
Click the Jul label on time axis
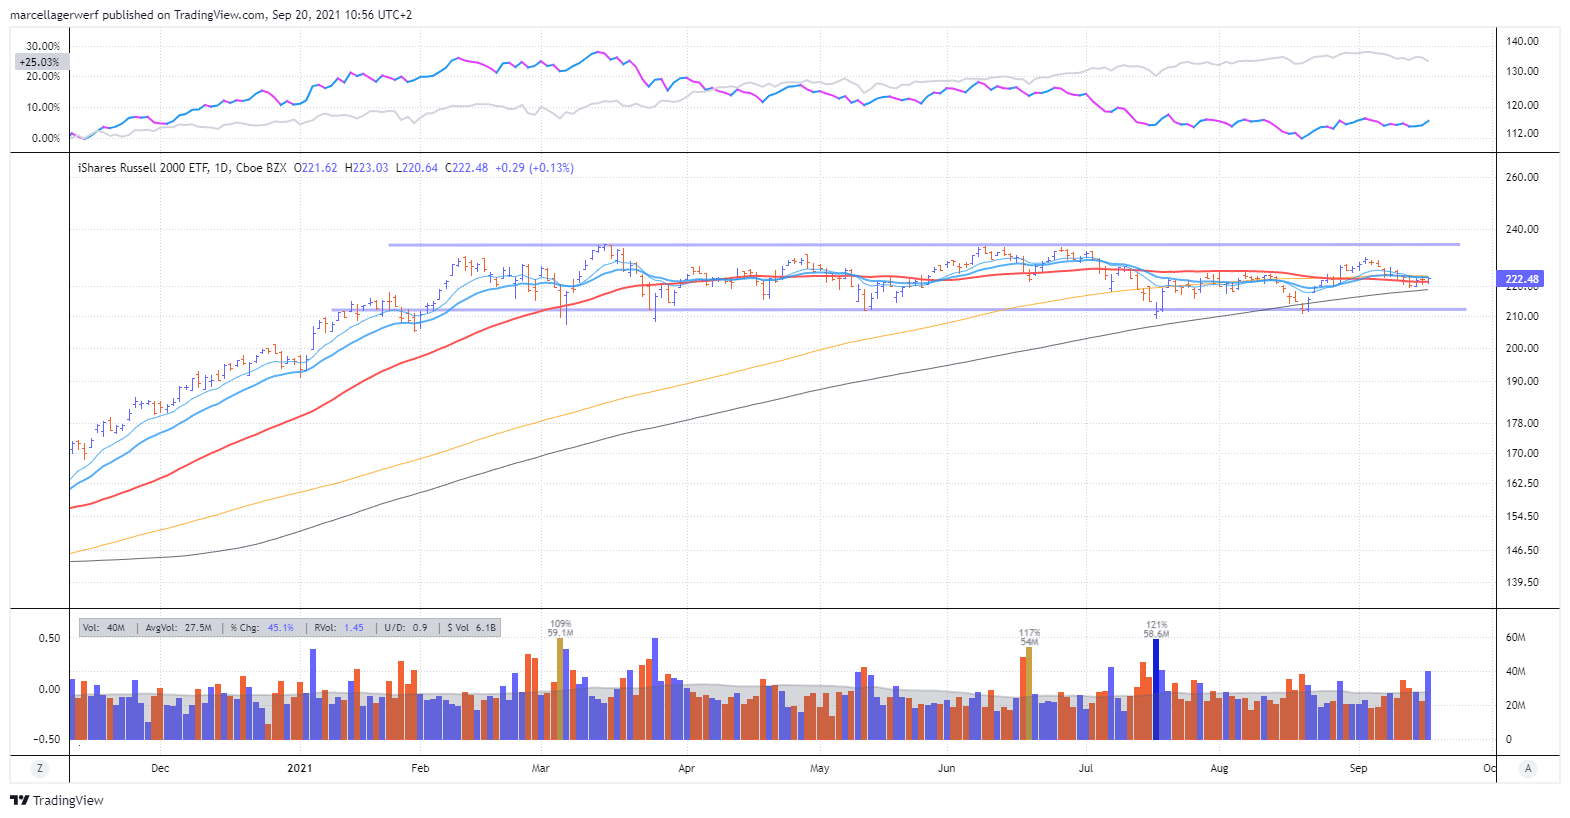pos(1086,768)
